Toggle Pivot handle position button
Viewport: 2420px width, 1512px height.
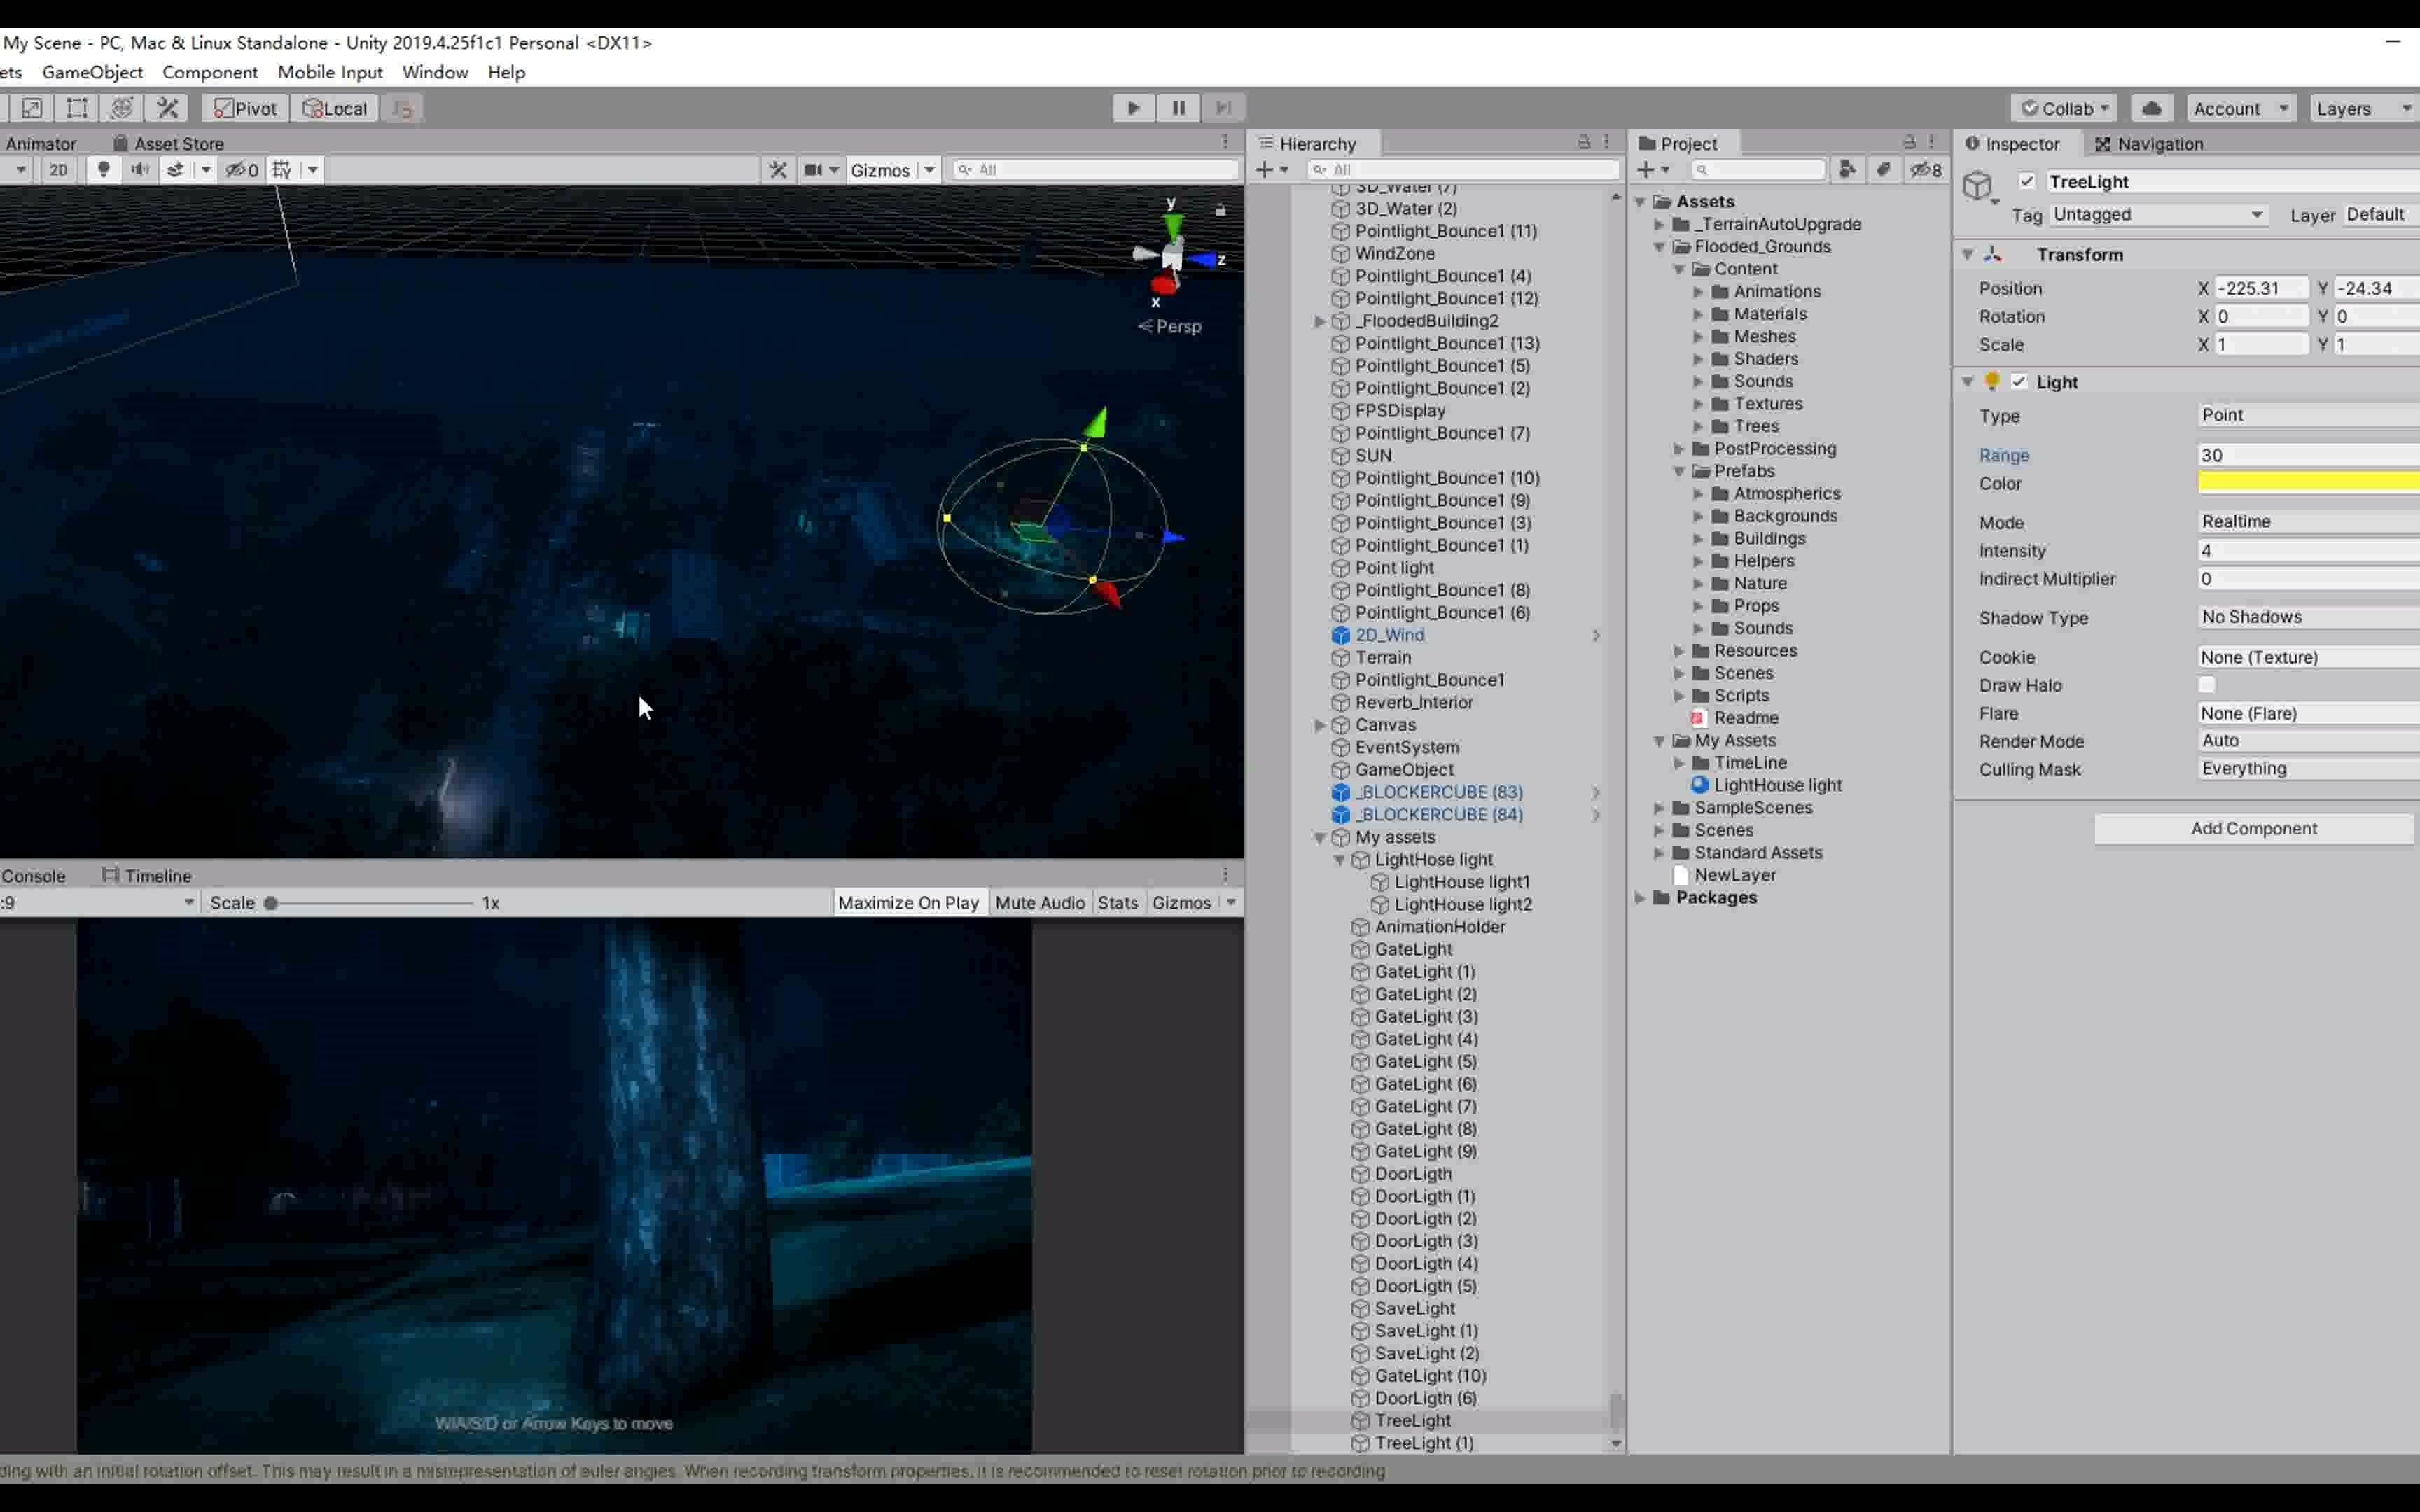[245, 108]
